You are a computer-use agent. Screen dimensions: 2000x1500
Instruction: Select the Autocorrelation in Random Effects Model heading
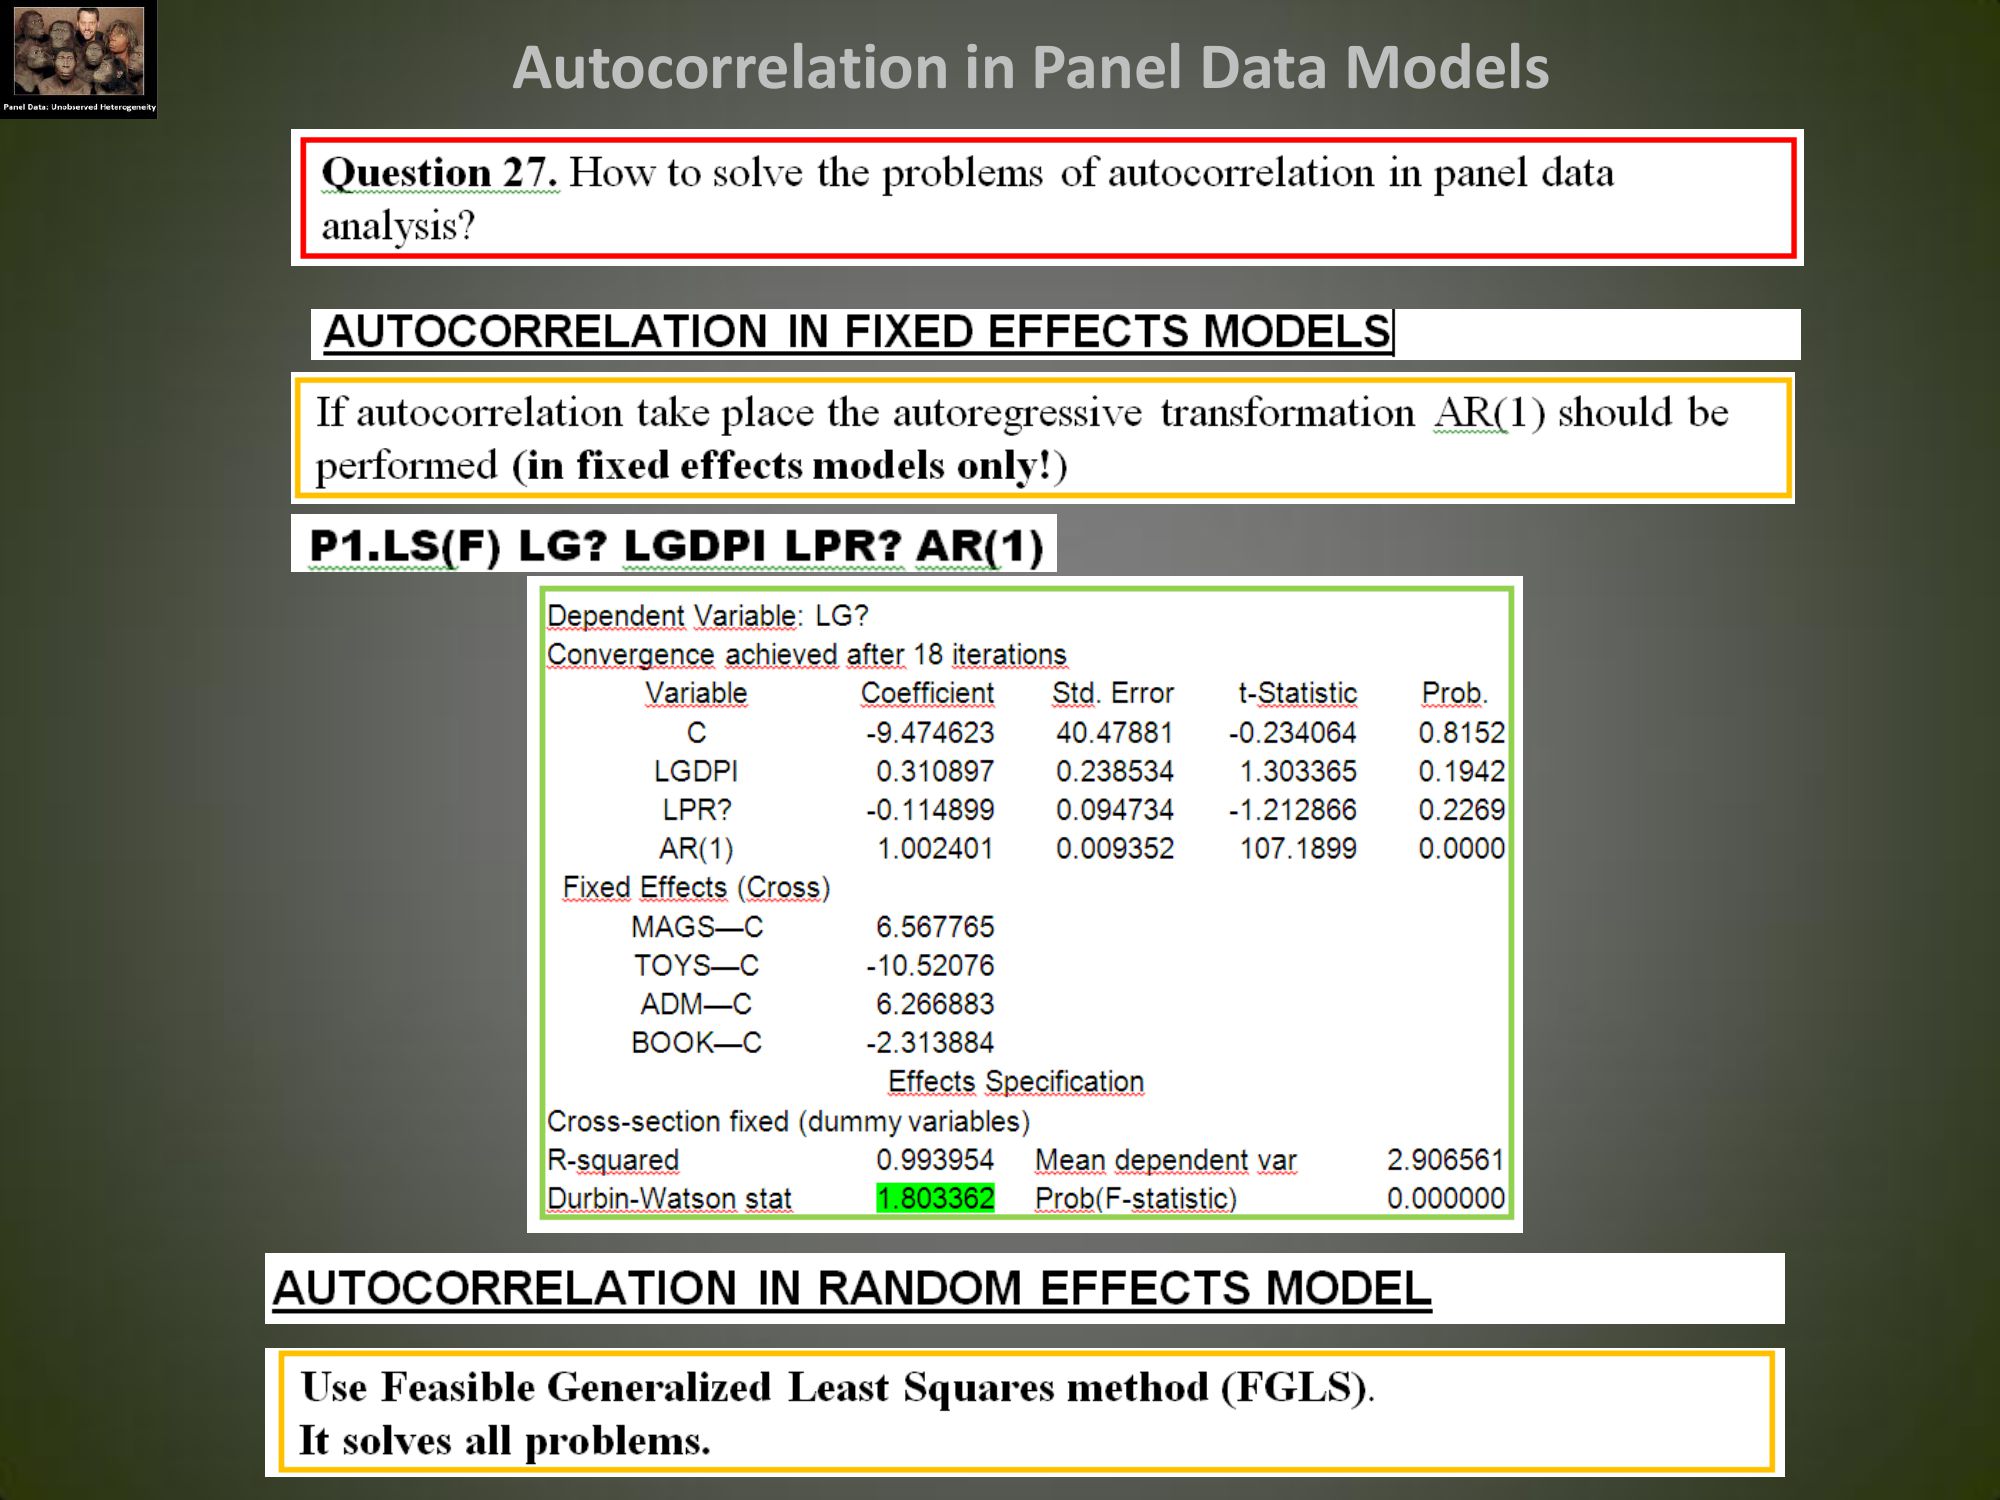pyautogui.click(x=852, y=1288)
